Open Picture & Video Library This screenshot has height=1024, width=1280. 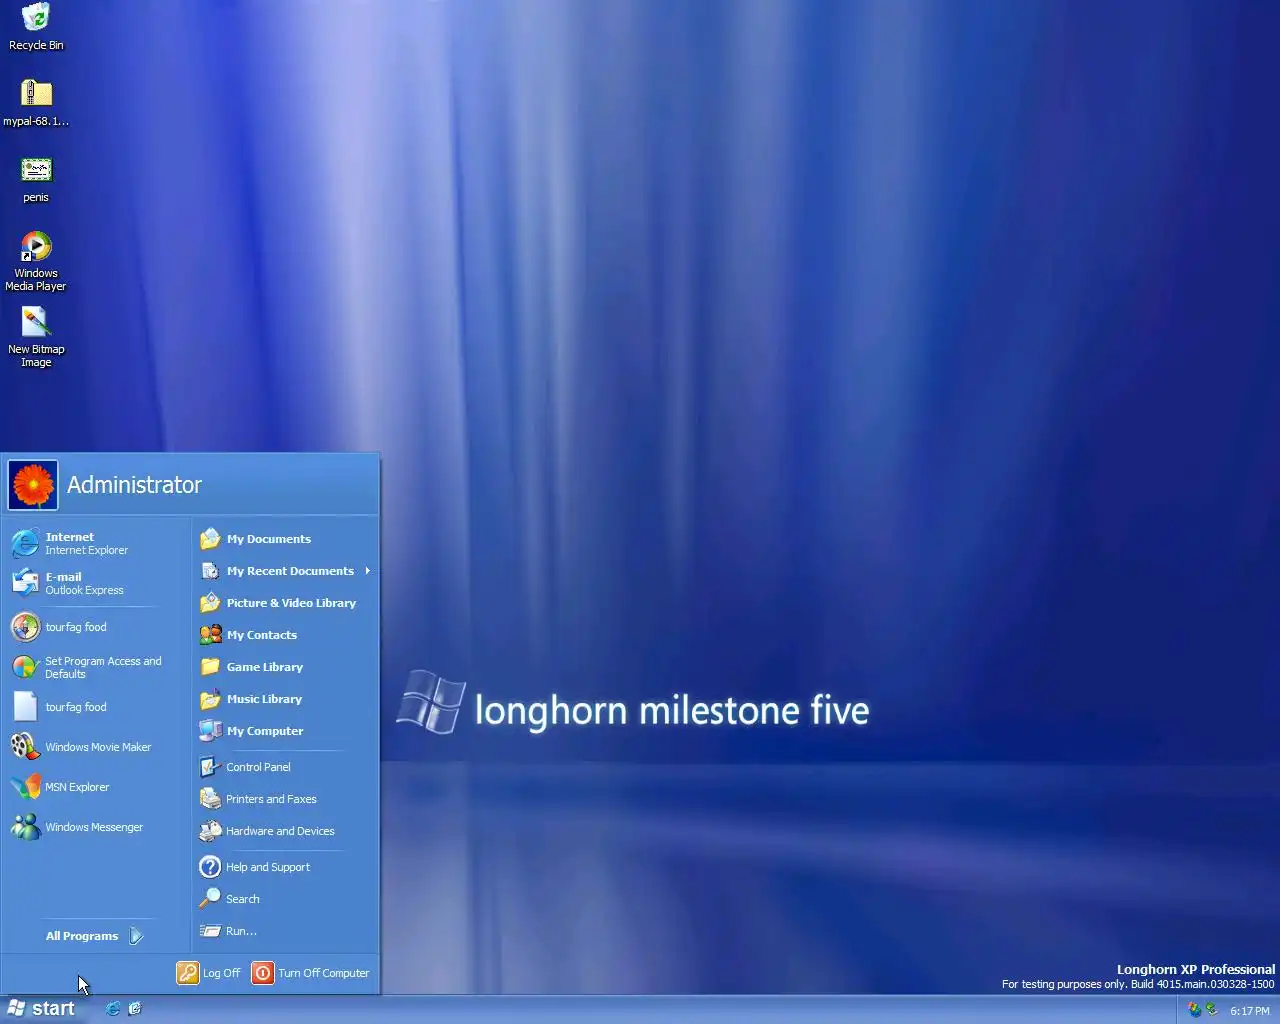(x=285, y=603)
